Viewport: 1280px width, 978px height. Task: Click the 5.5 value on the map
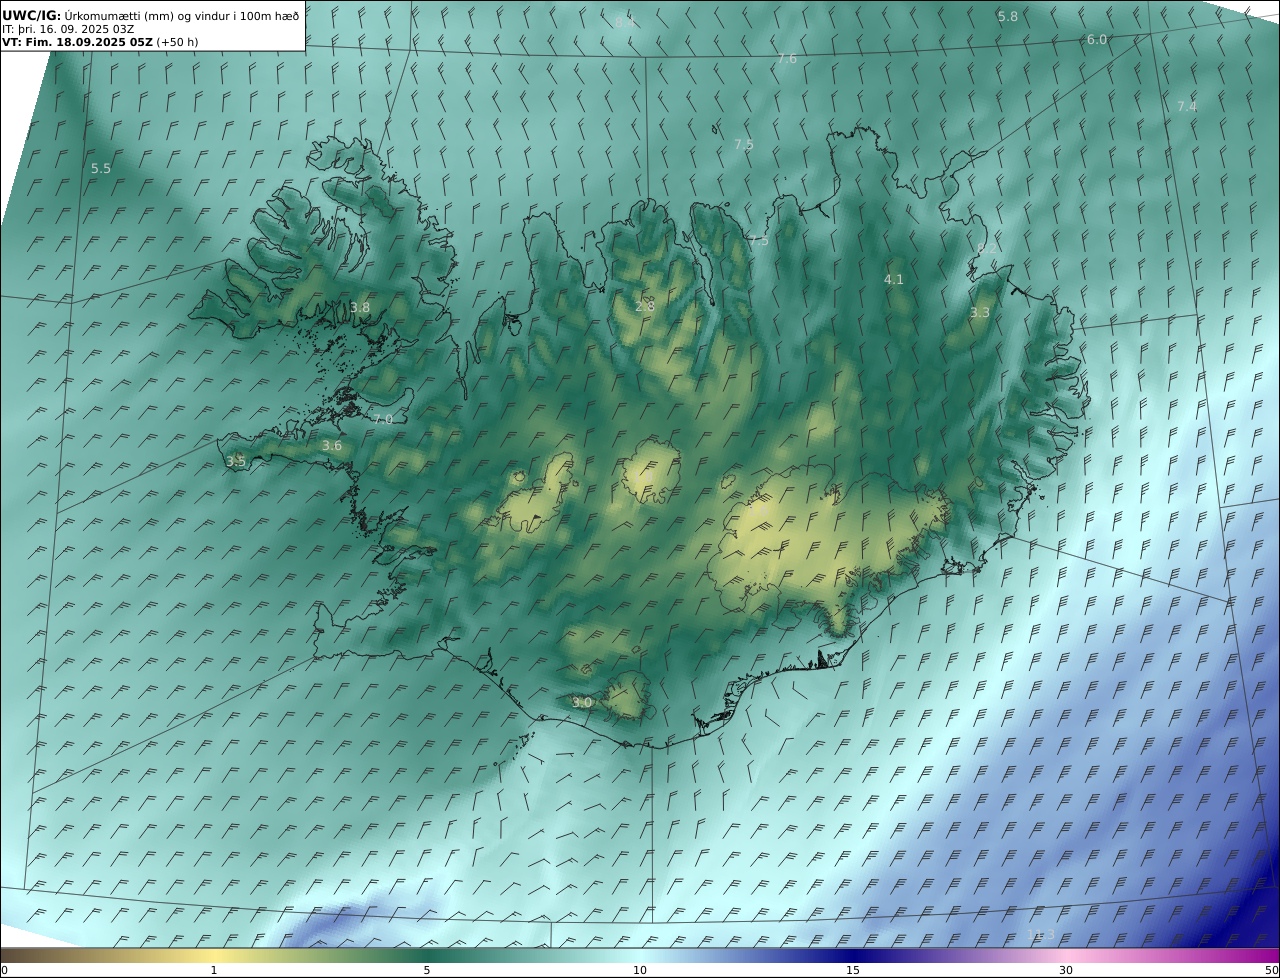click(101, 169)
